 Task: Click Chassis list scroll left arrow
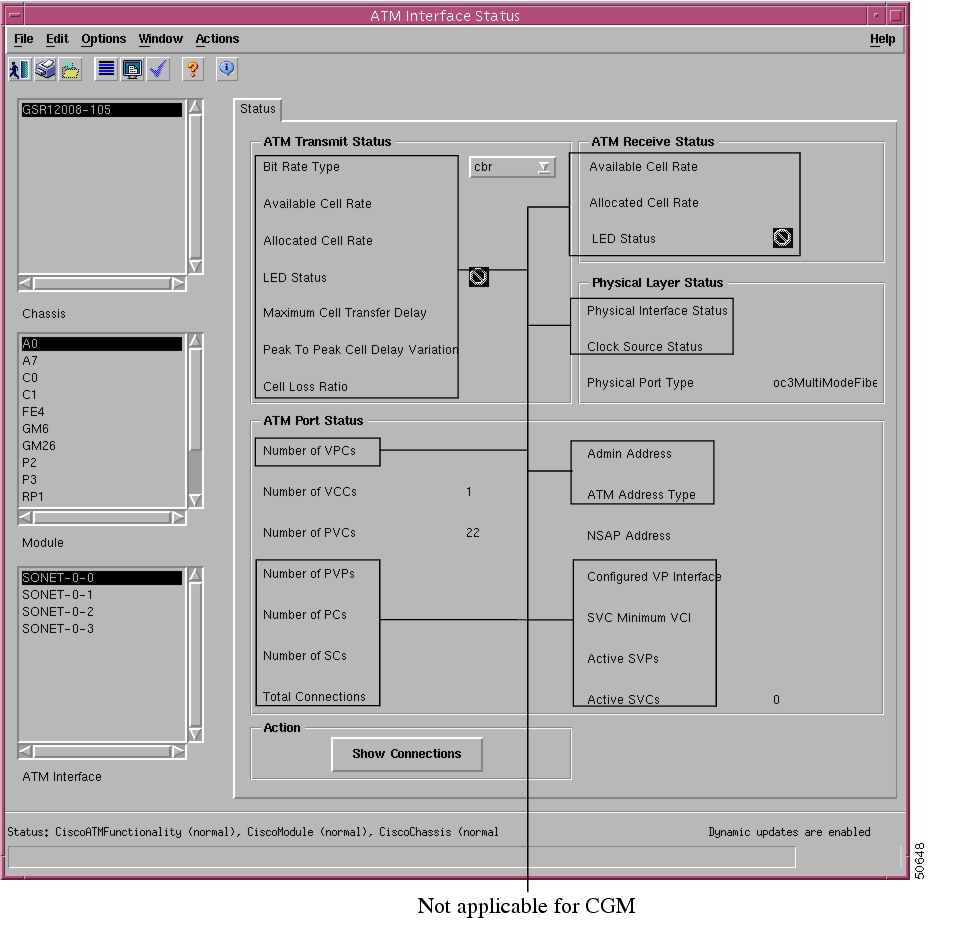coord(26,284)
